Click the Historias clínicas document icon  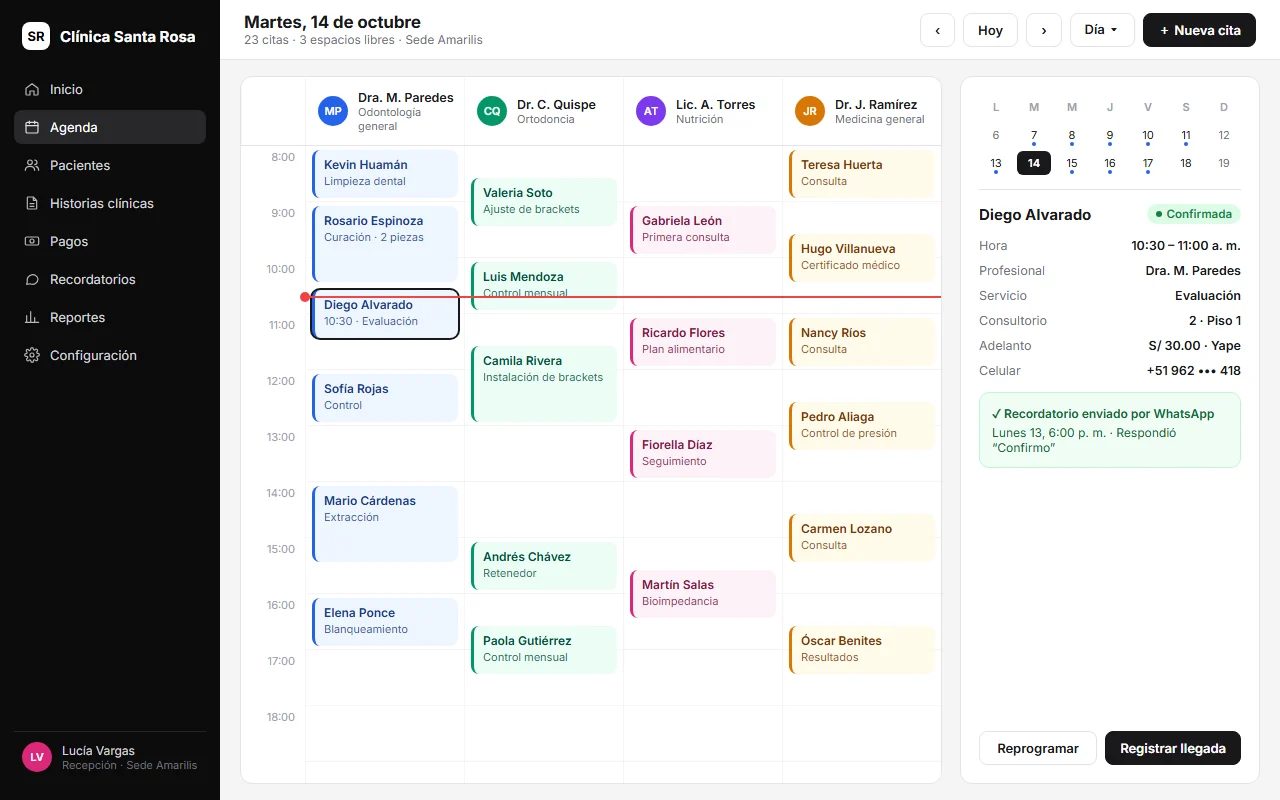tap(32, 203)
